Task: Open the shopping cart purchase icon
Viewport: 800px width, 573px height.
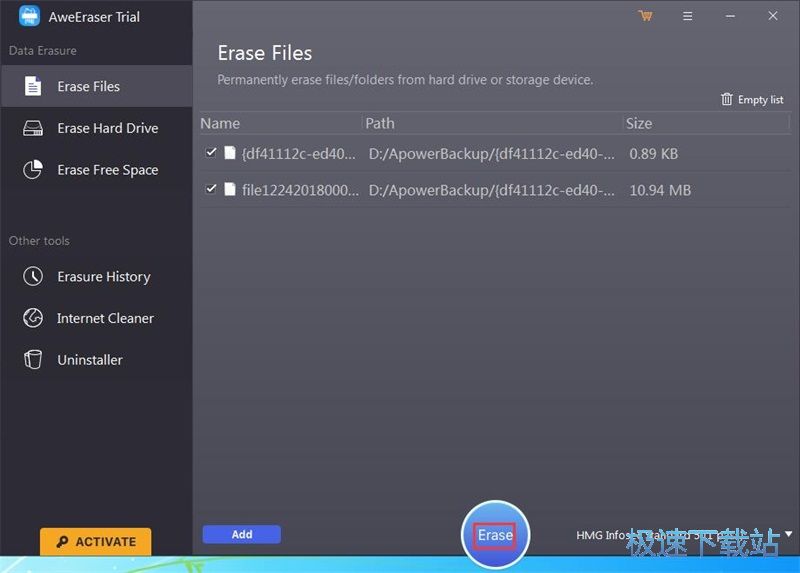Action: click(x=645, y=16)
